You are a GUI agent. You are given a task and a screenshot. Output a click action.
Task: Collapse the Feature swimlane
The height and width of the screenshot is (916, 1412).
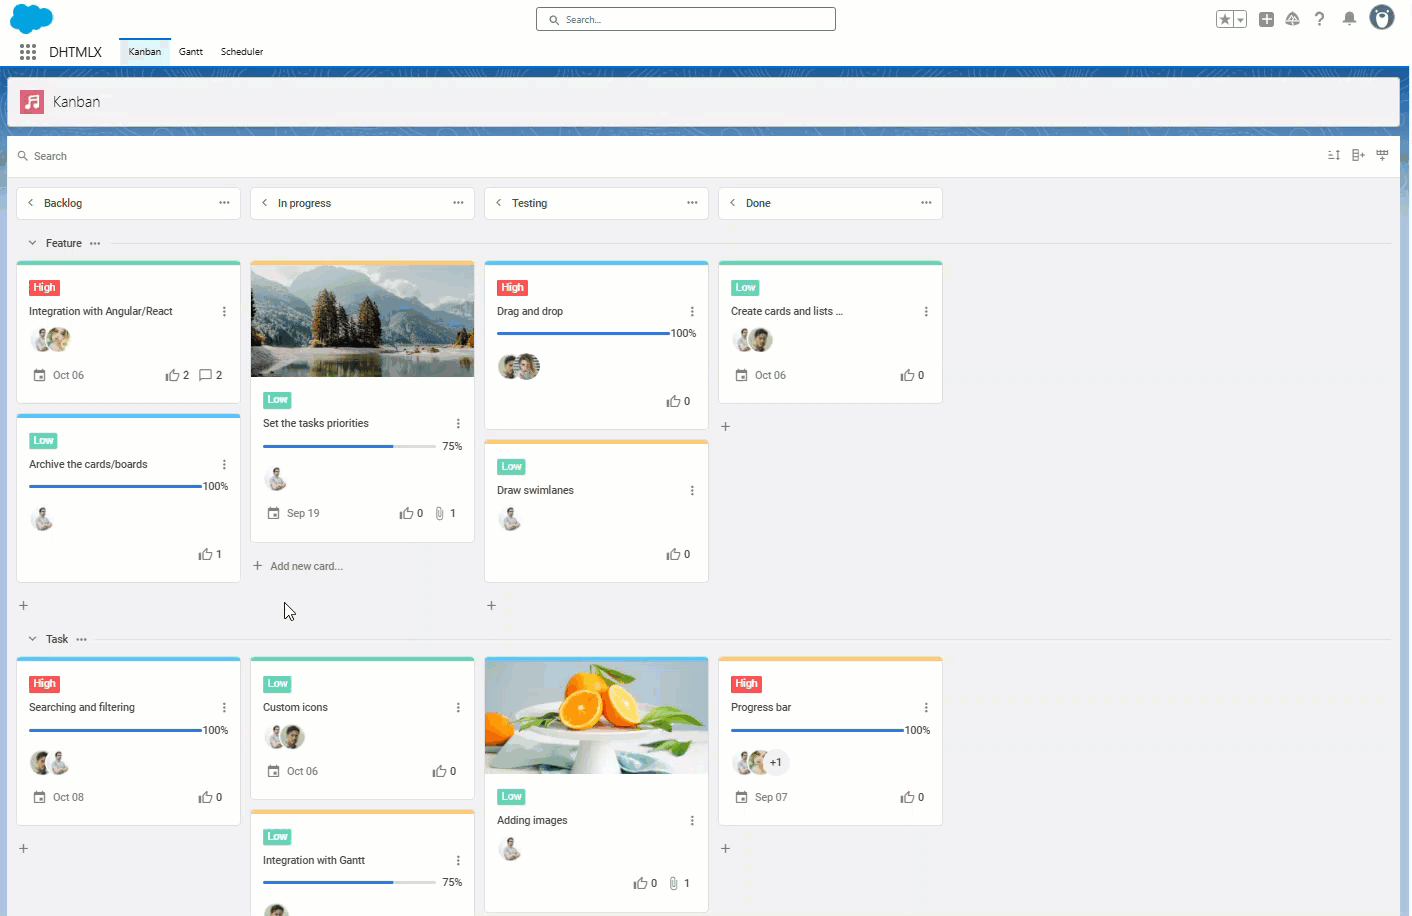tap(32, 243)
